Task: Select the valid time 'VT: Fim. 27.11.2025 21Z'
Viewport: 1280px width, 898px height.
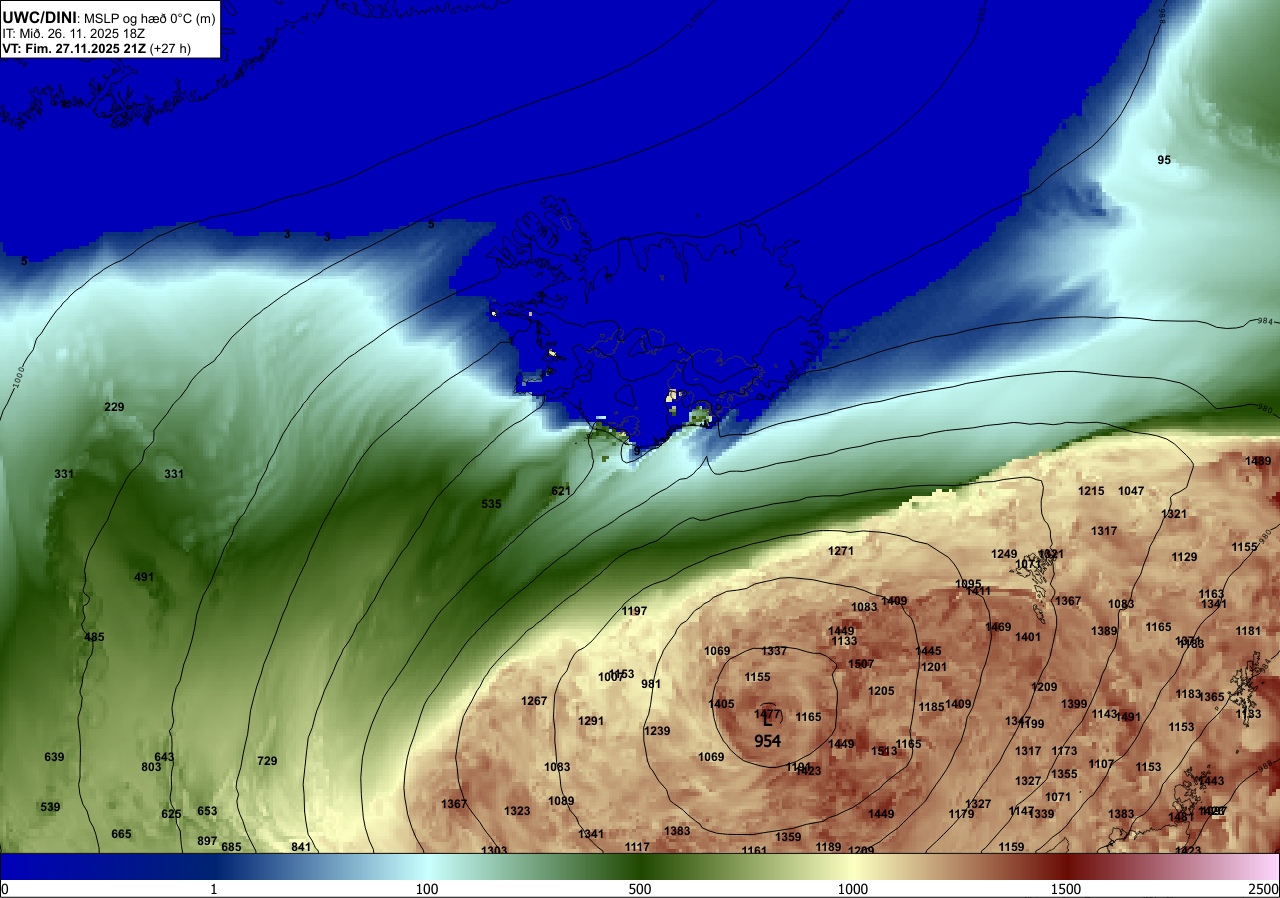Action: tap(73, 48)
